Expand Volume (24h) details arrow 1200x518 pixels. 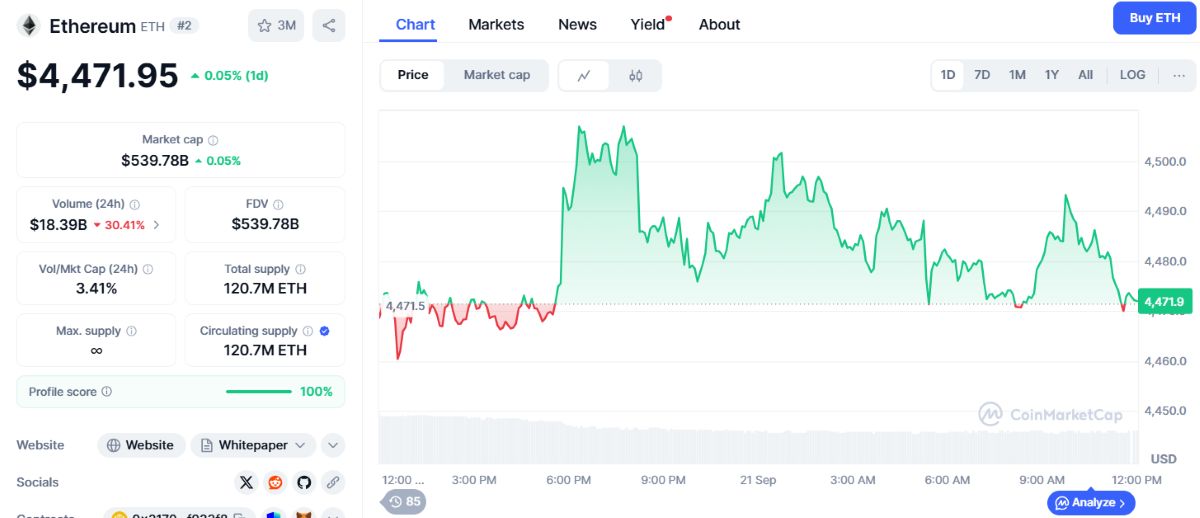coord(157,225)
